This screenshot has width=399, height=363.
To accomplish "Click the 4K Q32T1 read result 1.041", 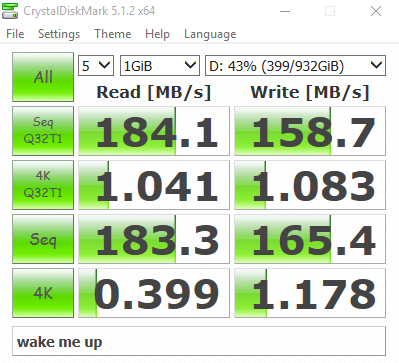I will tap(154, 185).
